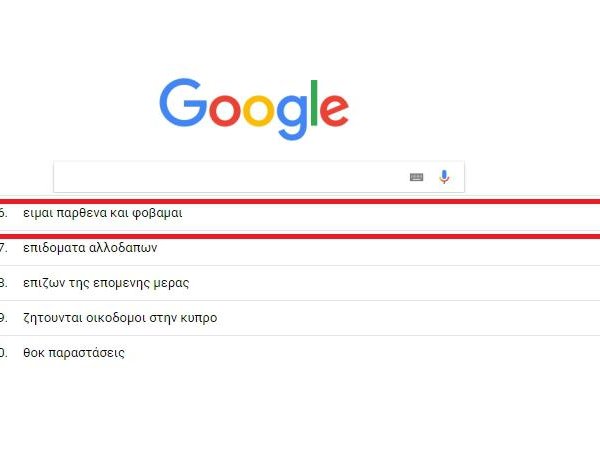The height and width of the screenshot is (450, 600).
Task: Select suggestion "επιδοματα αλλοδαπων"
Action: [90, 248]
